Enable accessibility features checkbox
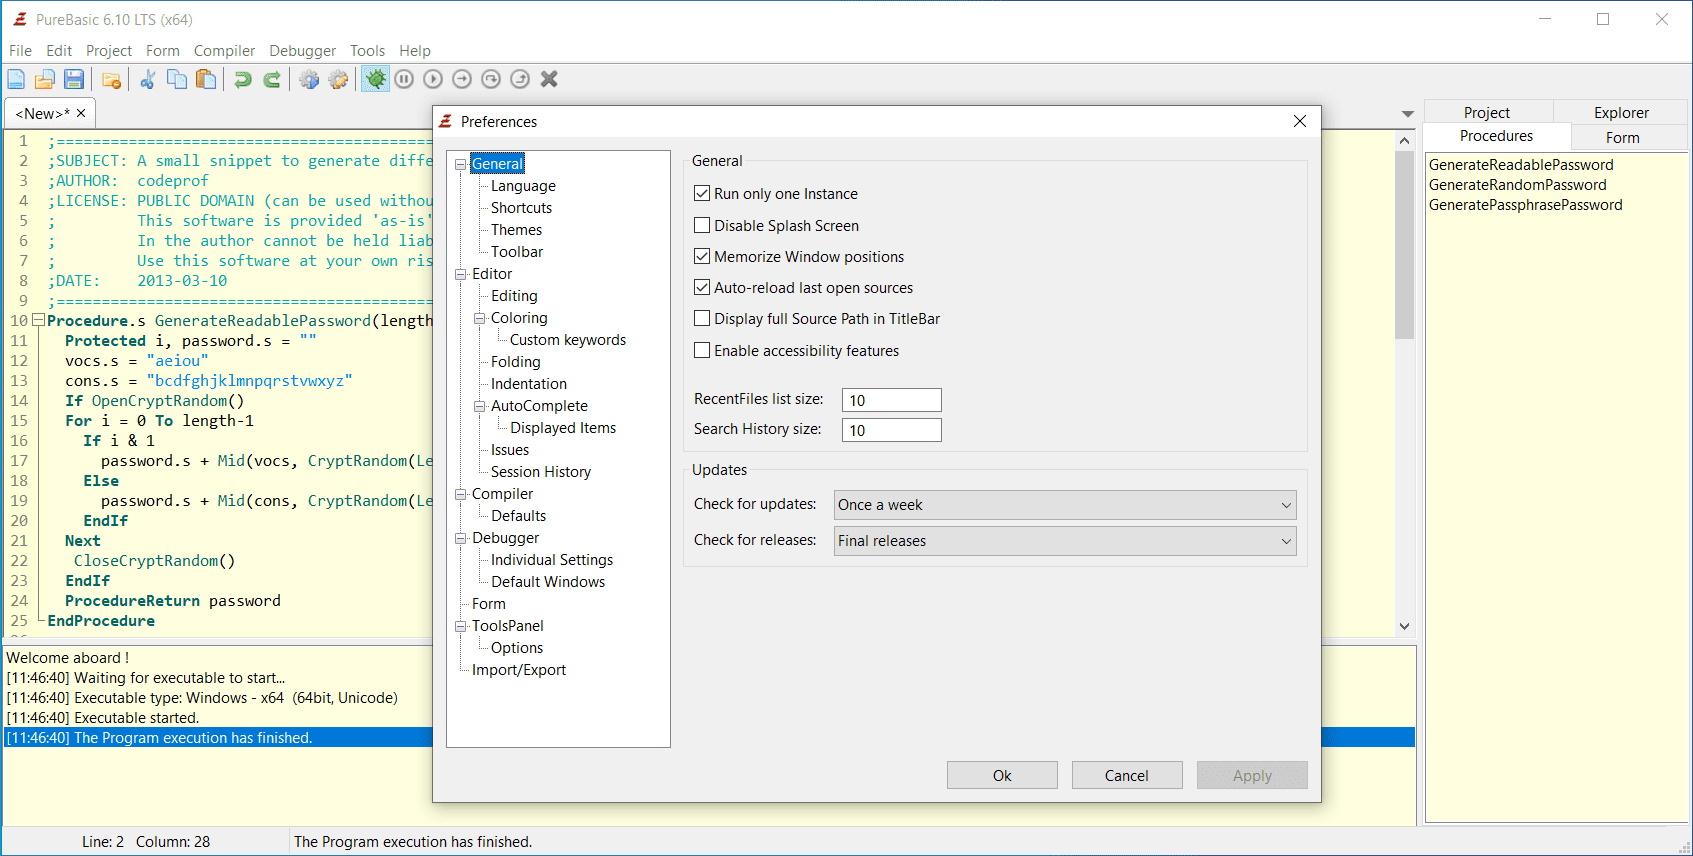1693x856 pixels. tap(702, 351)
